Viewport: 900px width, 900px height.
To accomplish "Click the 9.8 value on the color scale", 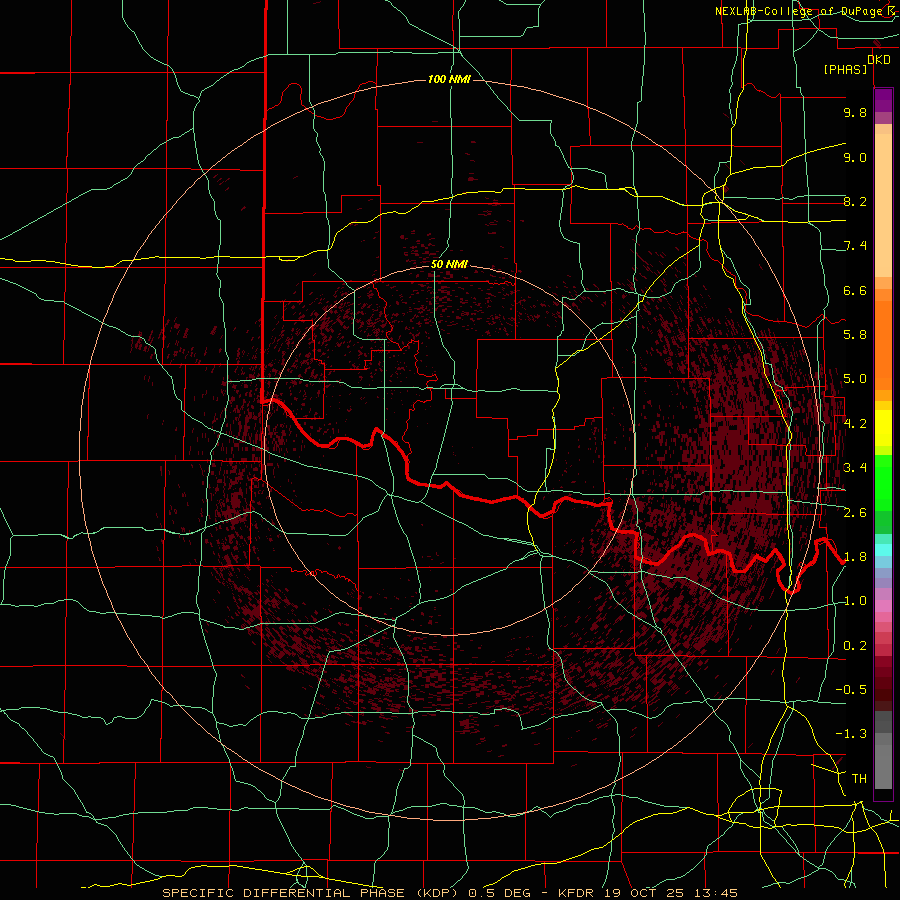I will tap(855, 112).
